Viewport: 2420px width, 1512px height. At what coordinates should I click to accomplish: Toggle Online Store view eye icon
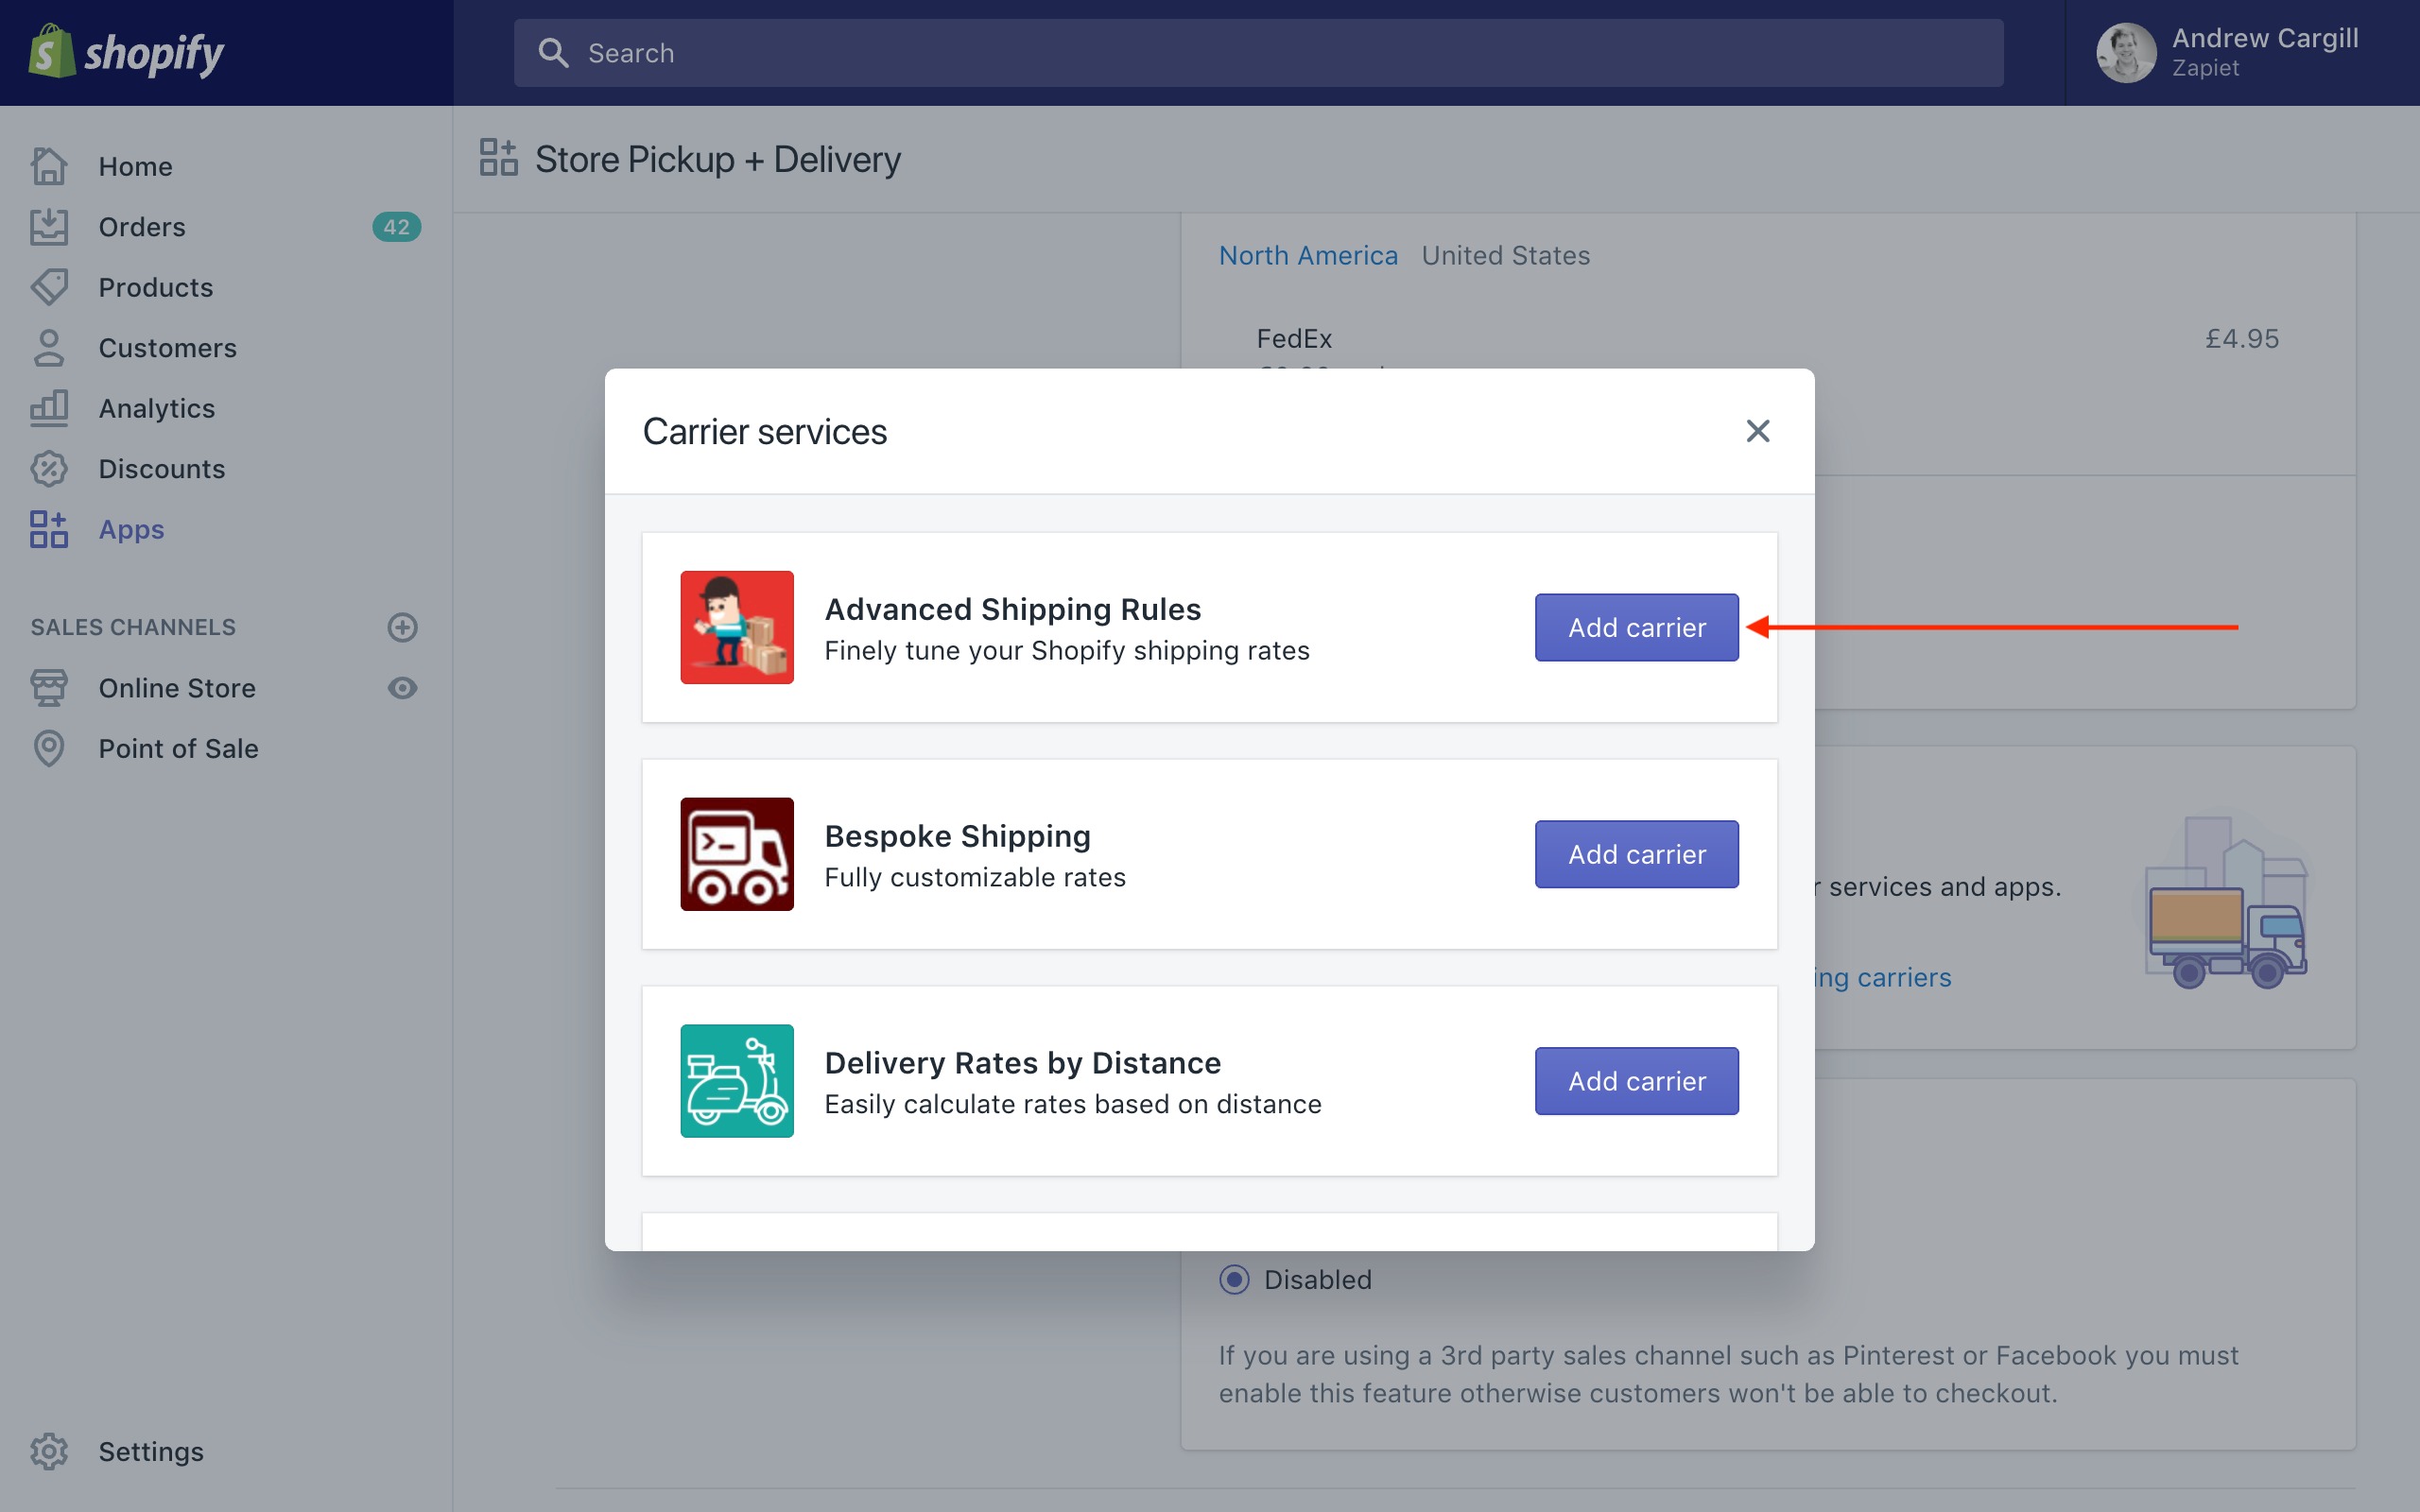402,688
